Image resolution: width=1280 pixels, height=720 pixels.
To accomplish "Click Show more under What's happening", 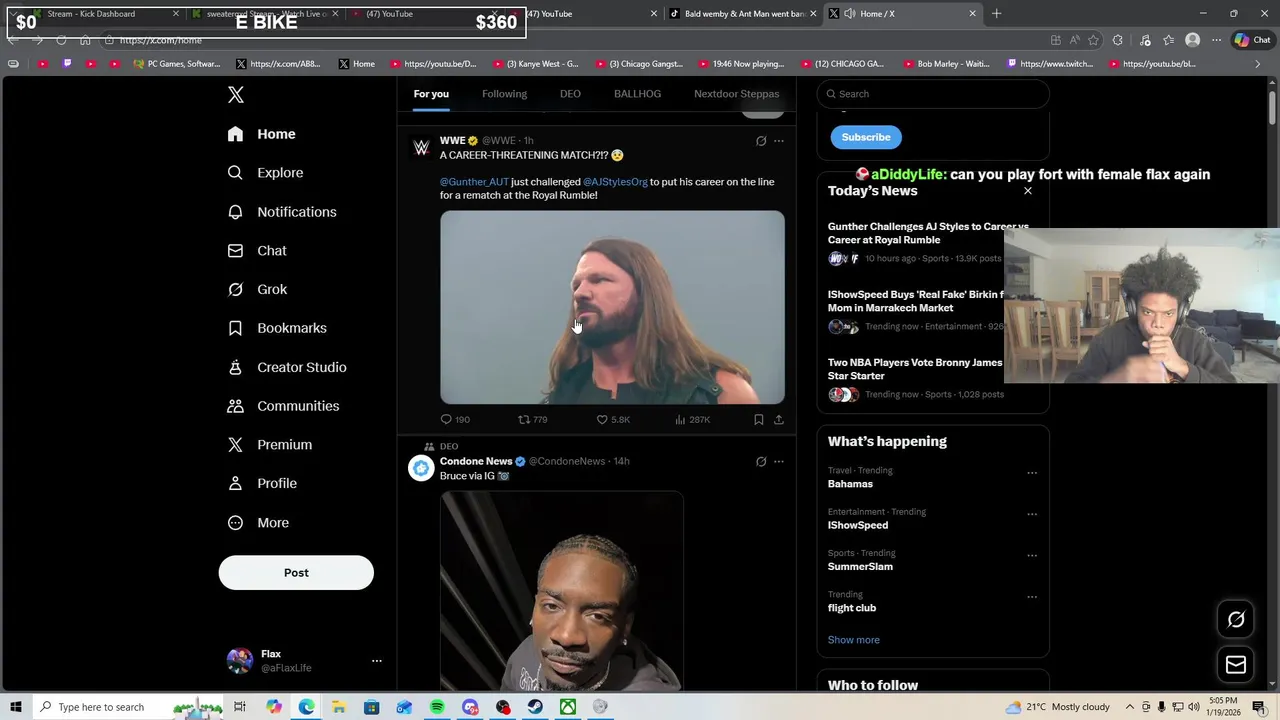I will point(854,640).
